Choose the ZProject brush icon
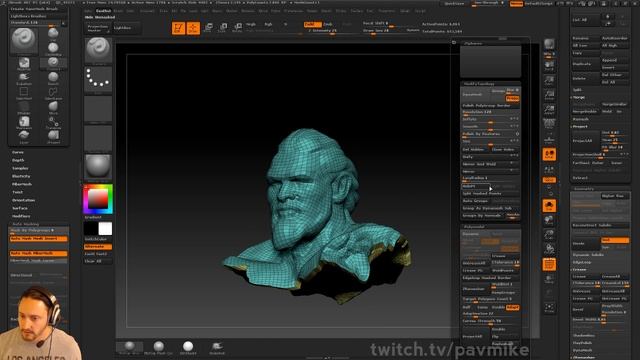Viewport: 640px width, 360px height. click(x=53, y=137)
